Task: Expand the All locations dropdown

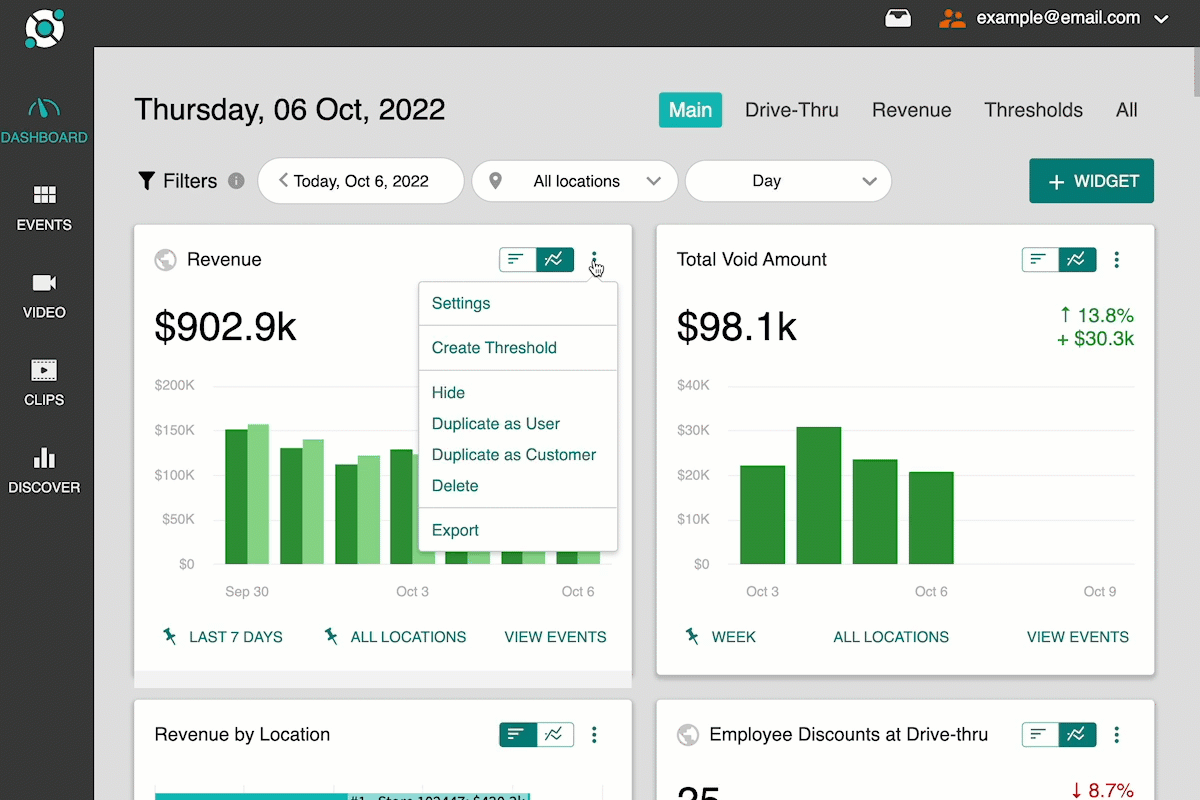Action: pyautogui.click(x=575, y=181)
